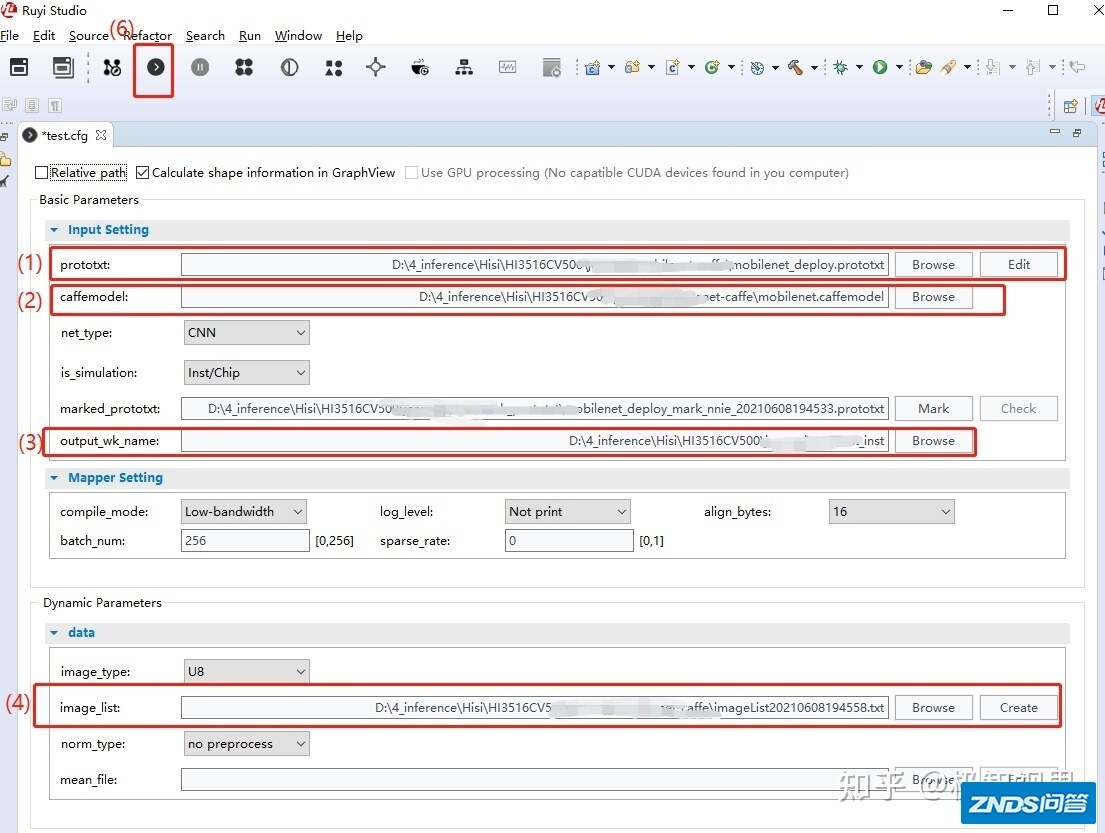
Task: Click Browse for the prototxt field
Action: tap(934, 265)
